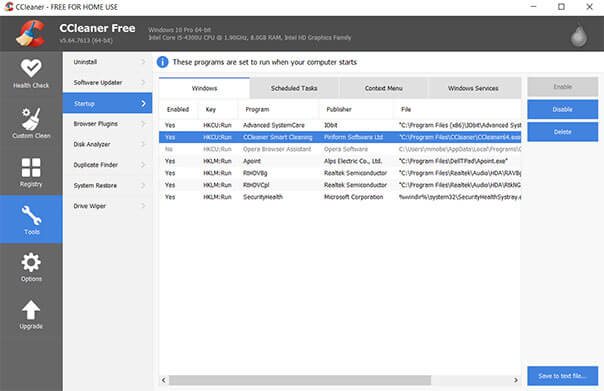Sort by the Key column header
The width and height of the screenshot is (604, 391).
[218, 109]
